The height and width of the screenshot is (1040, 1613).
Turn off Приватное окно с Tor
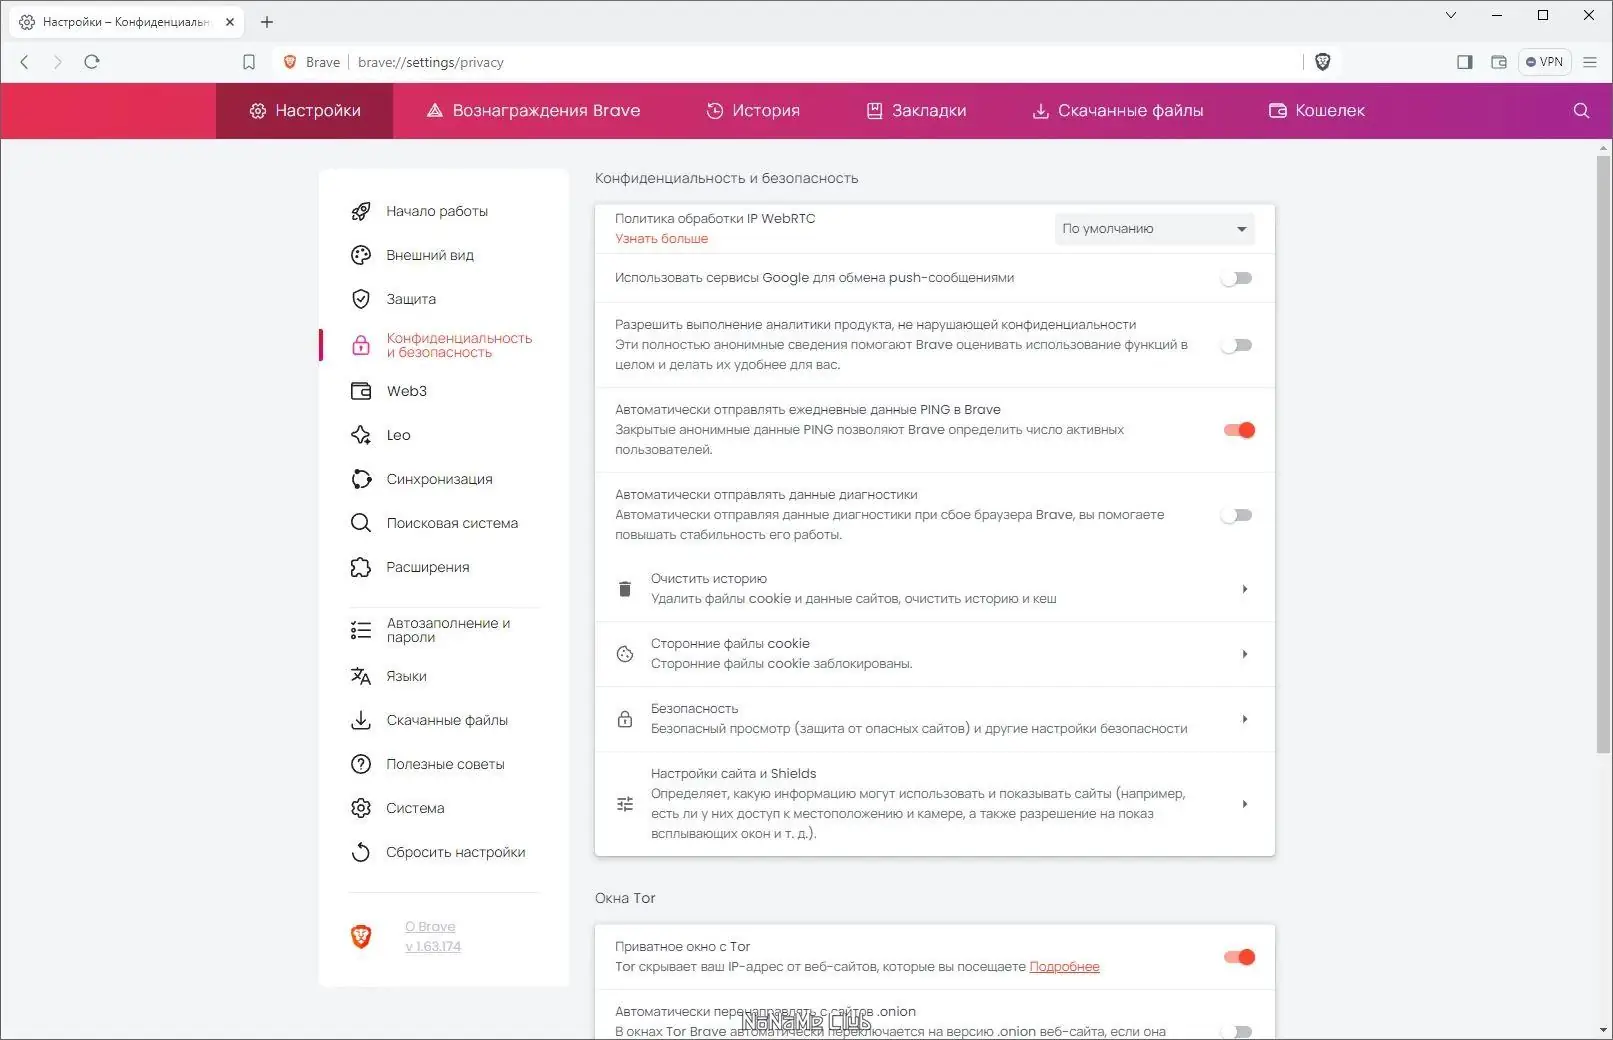pyautogui.click(x=1238, y=956)
